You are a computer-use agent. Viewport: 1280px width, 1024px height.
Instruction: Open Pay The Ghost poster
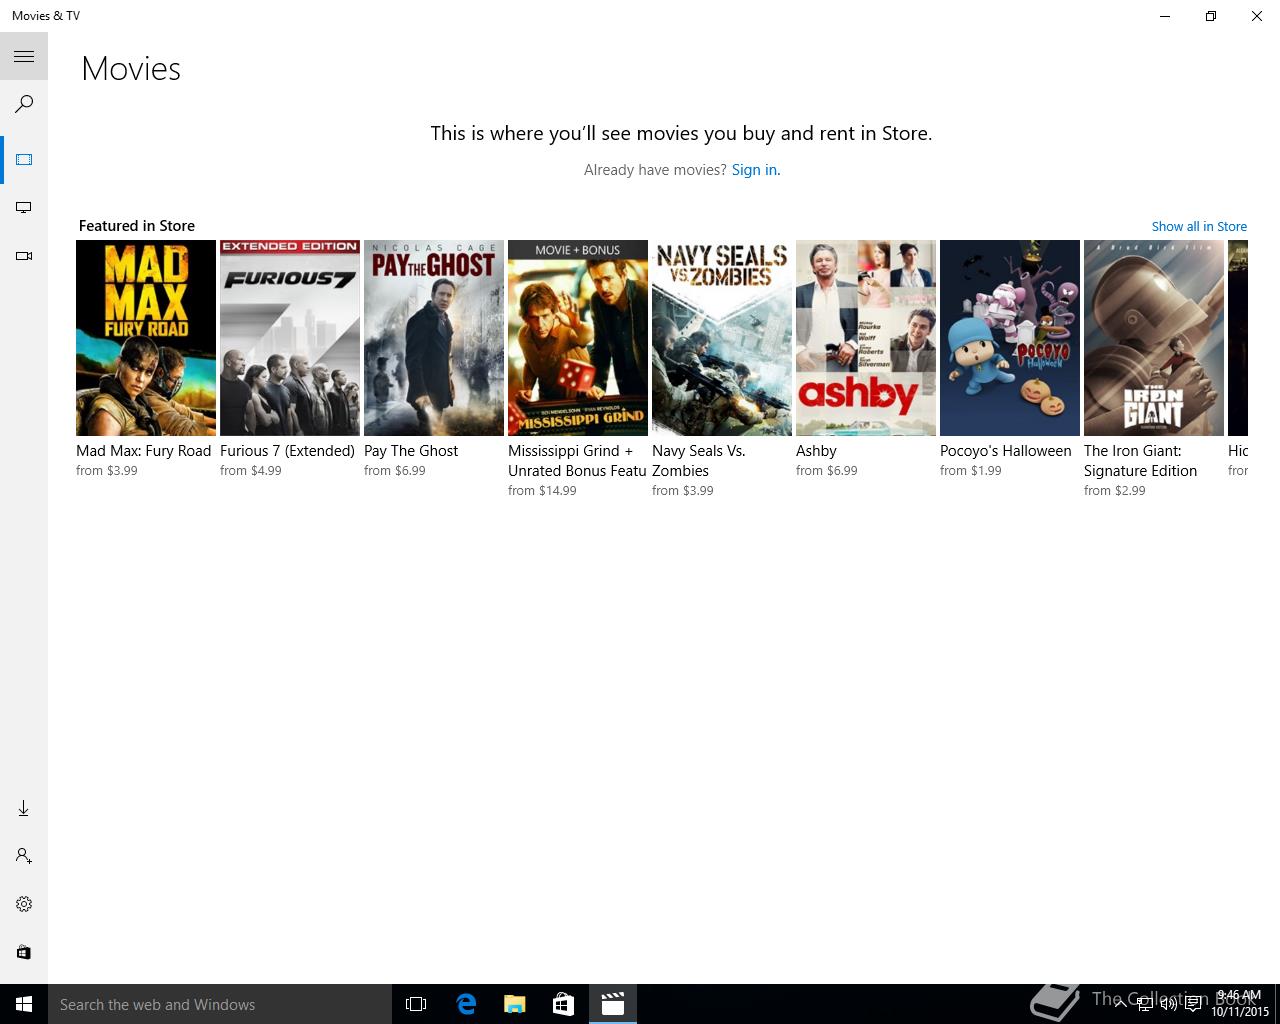434,338
